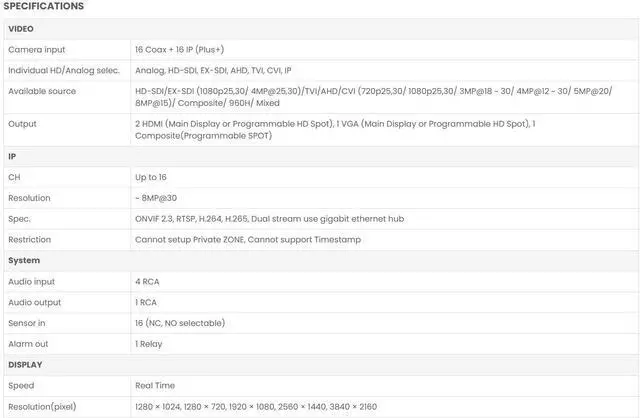Click the Available source row label
This screenshot has width=640, height=418.
pos(42,91)
